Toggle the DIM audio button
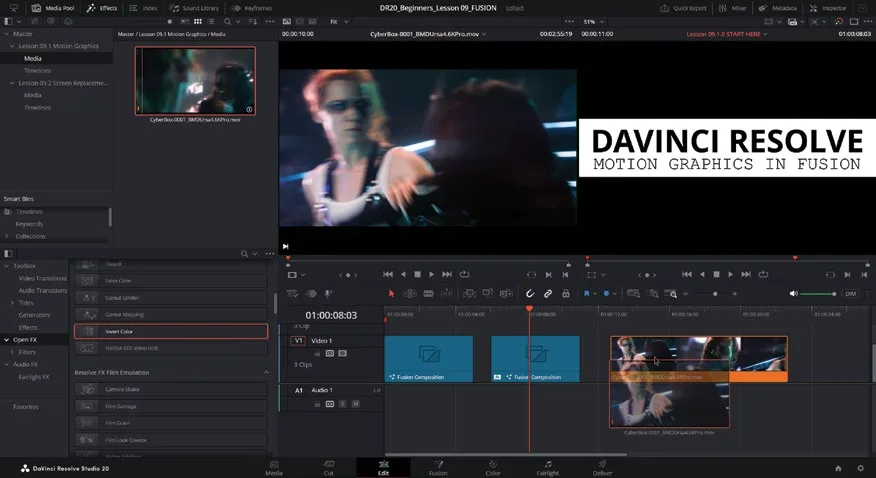The height and width of the screenshot is (478, 876). [x=850, y=294]
